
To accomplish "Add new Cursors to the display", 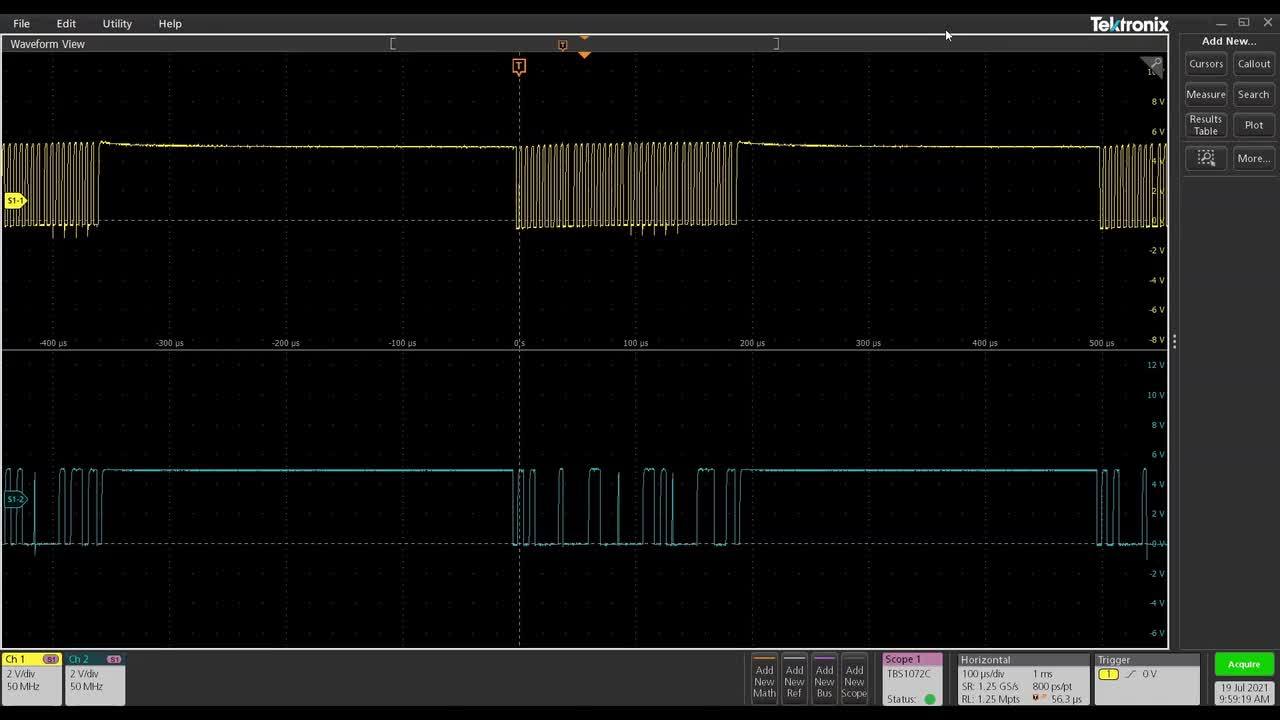I will [x=1206, y=64].
